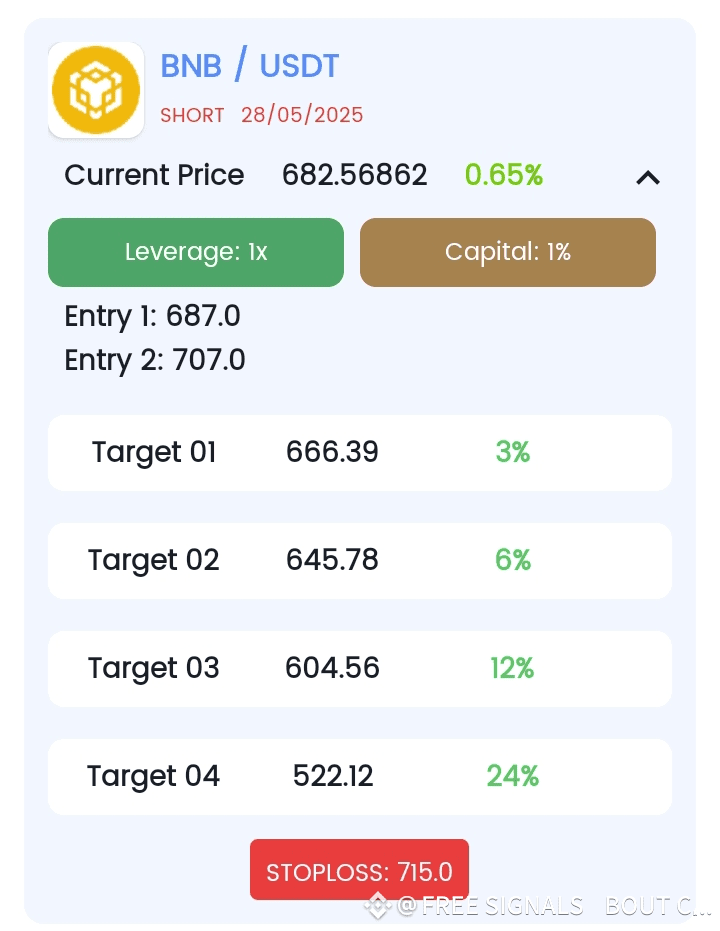Click the Binance watermark logo icon
720x931 pixels.
click(377, 906)
